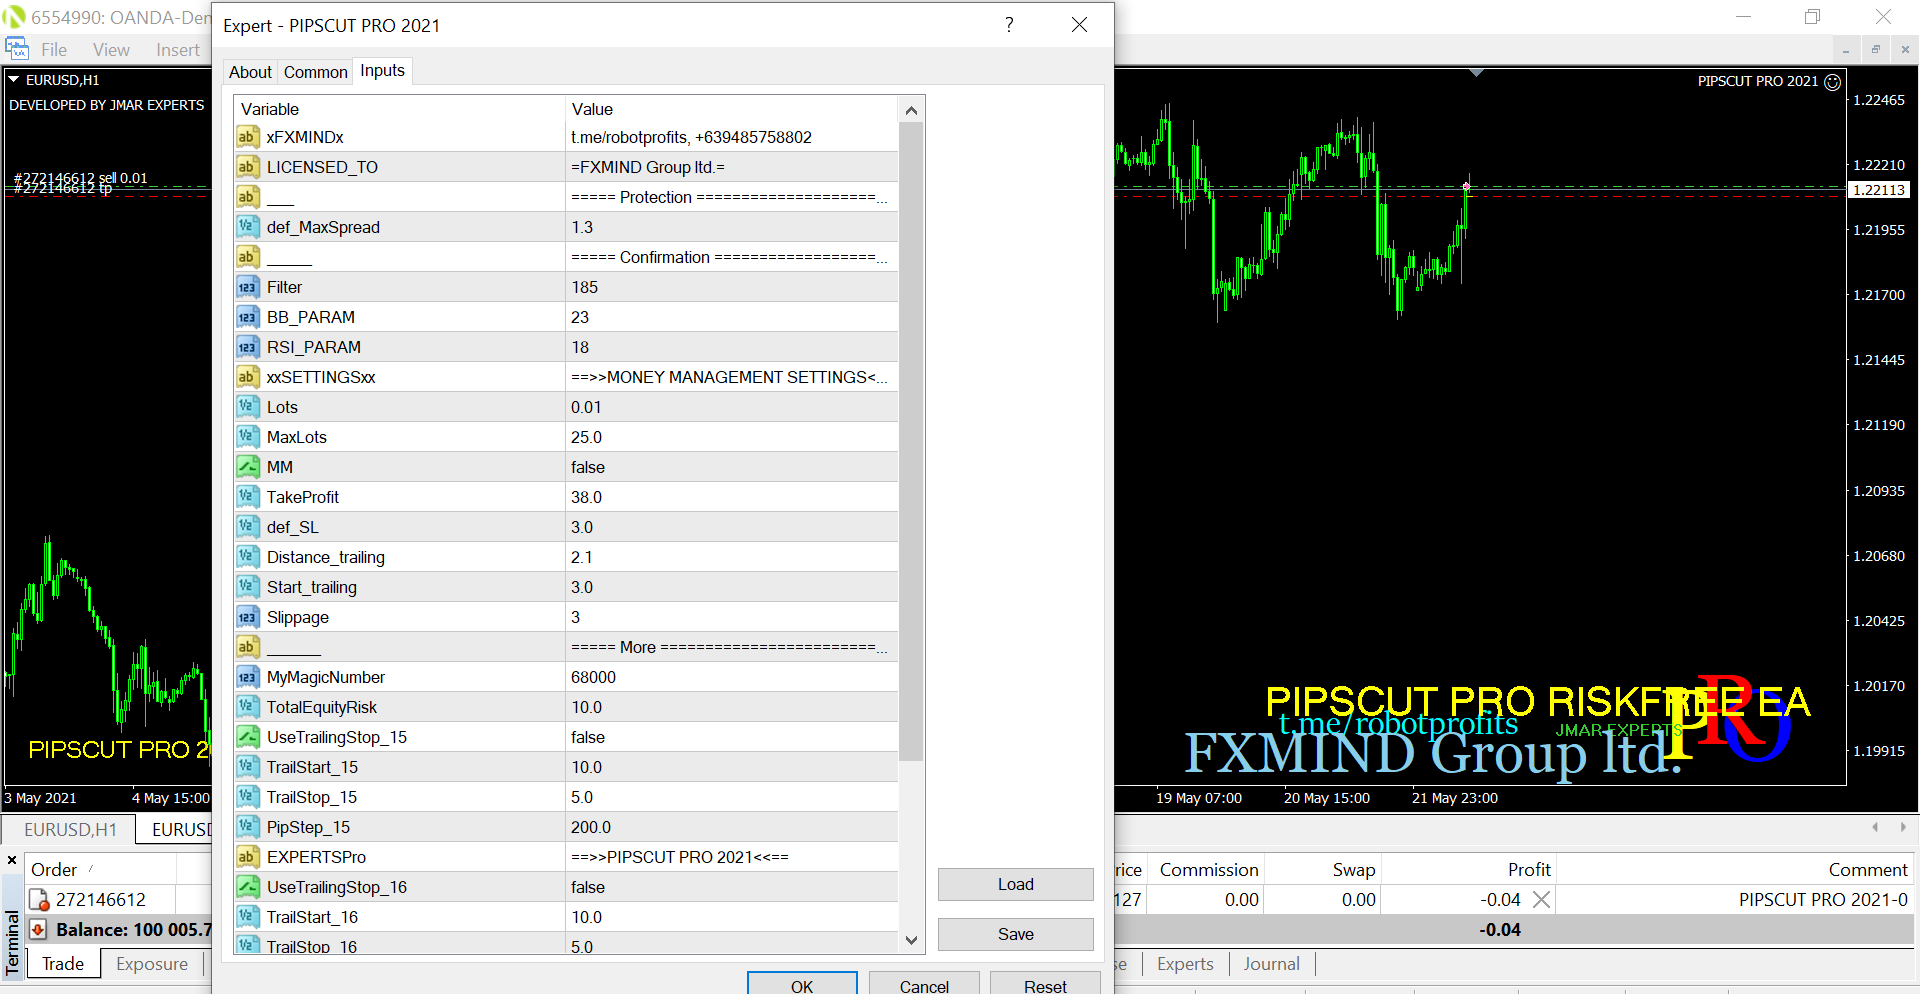Click the UseTrailingStop_16 boolean icon

point(247,887)
